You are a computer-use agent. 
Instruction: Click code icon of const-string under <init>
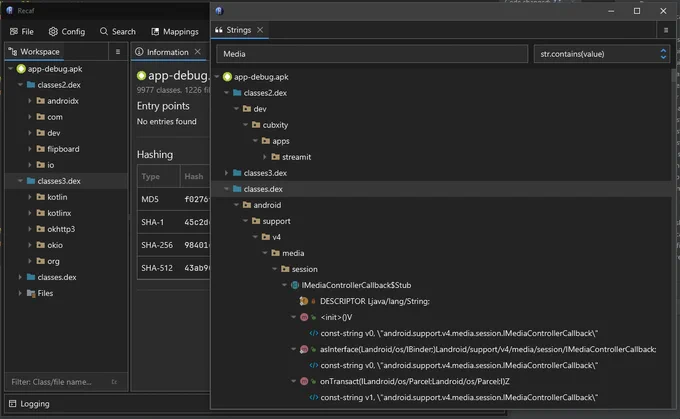click(314, 334)
